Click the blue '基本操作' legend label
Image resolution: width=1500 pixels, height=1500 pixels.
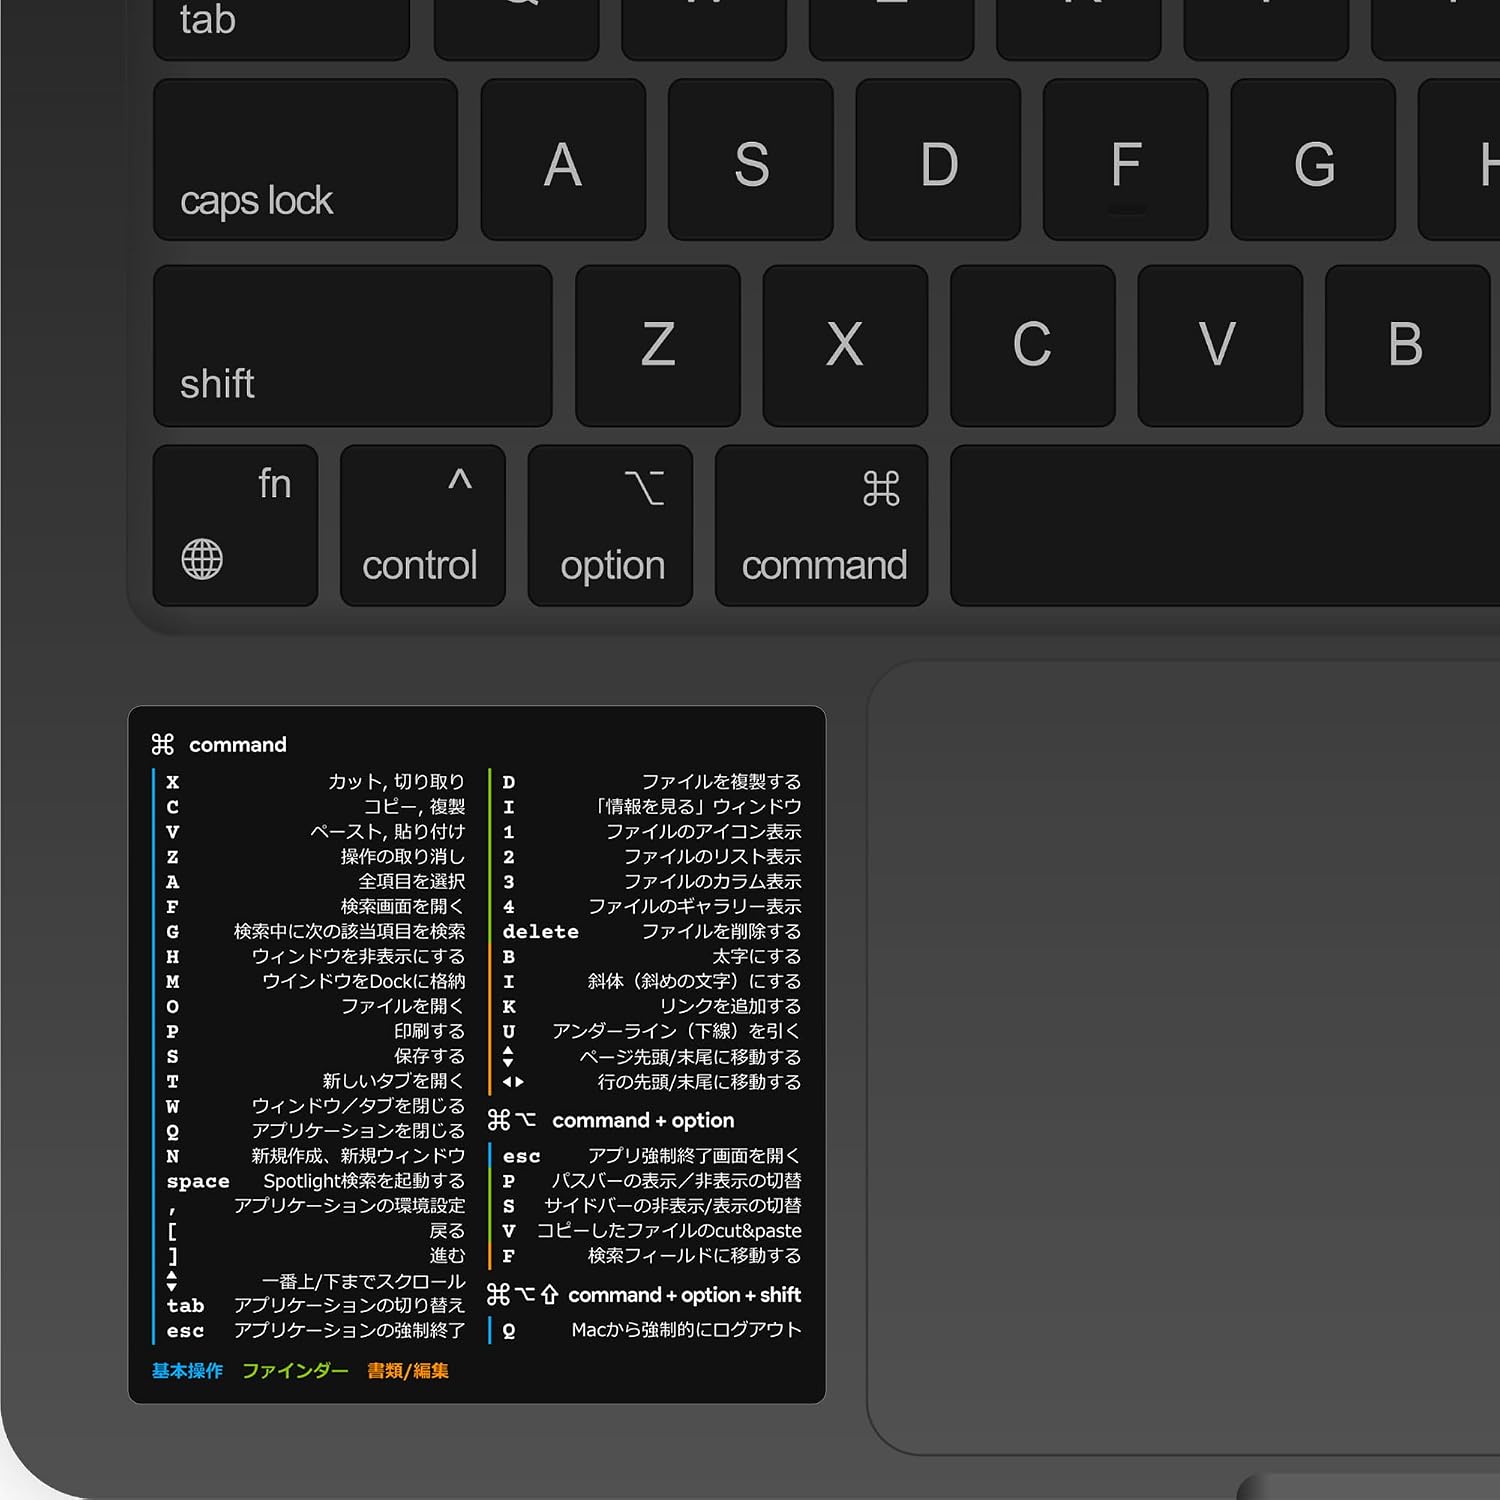point(188,1371)
